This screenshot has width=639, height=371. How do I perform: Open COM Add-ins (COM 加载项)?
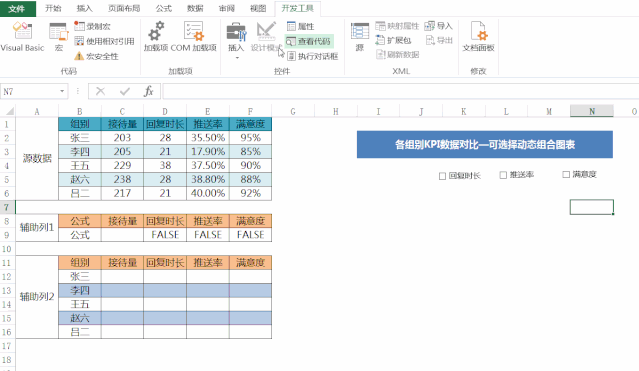(194, 37)
